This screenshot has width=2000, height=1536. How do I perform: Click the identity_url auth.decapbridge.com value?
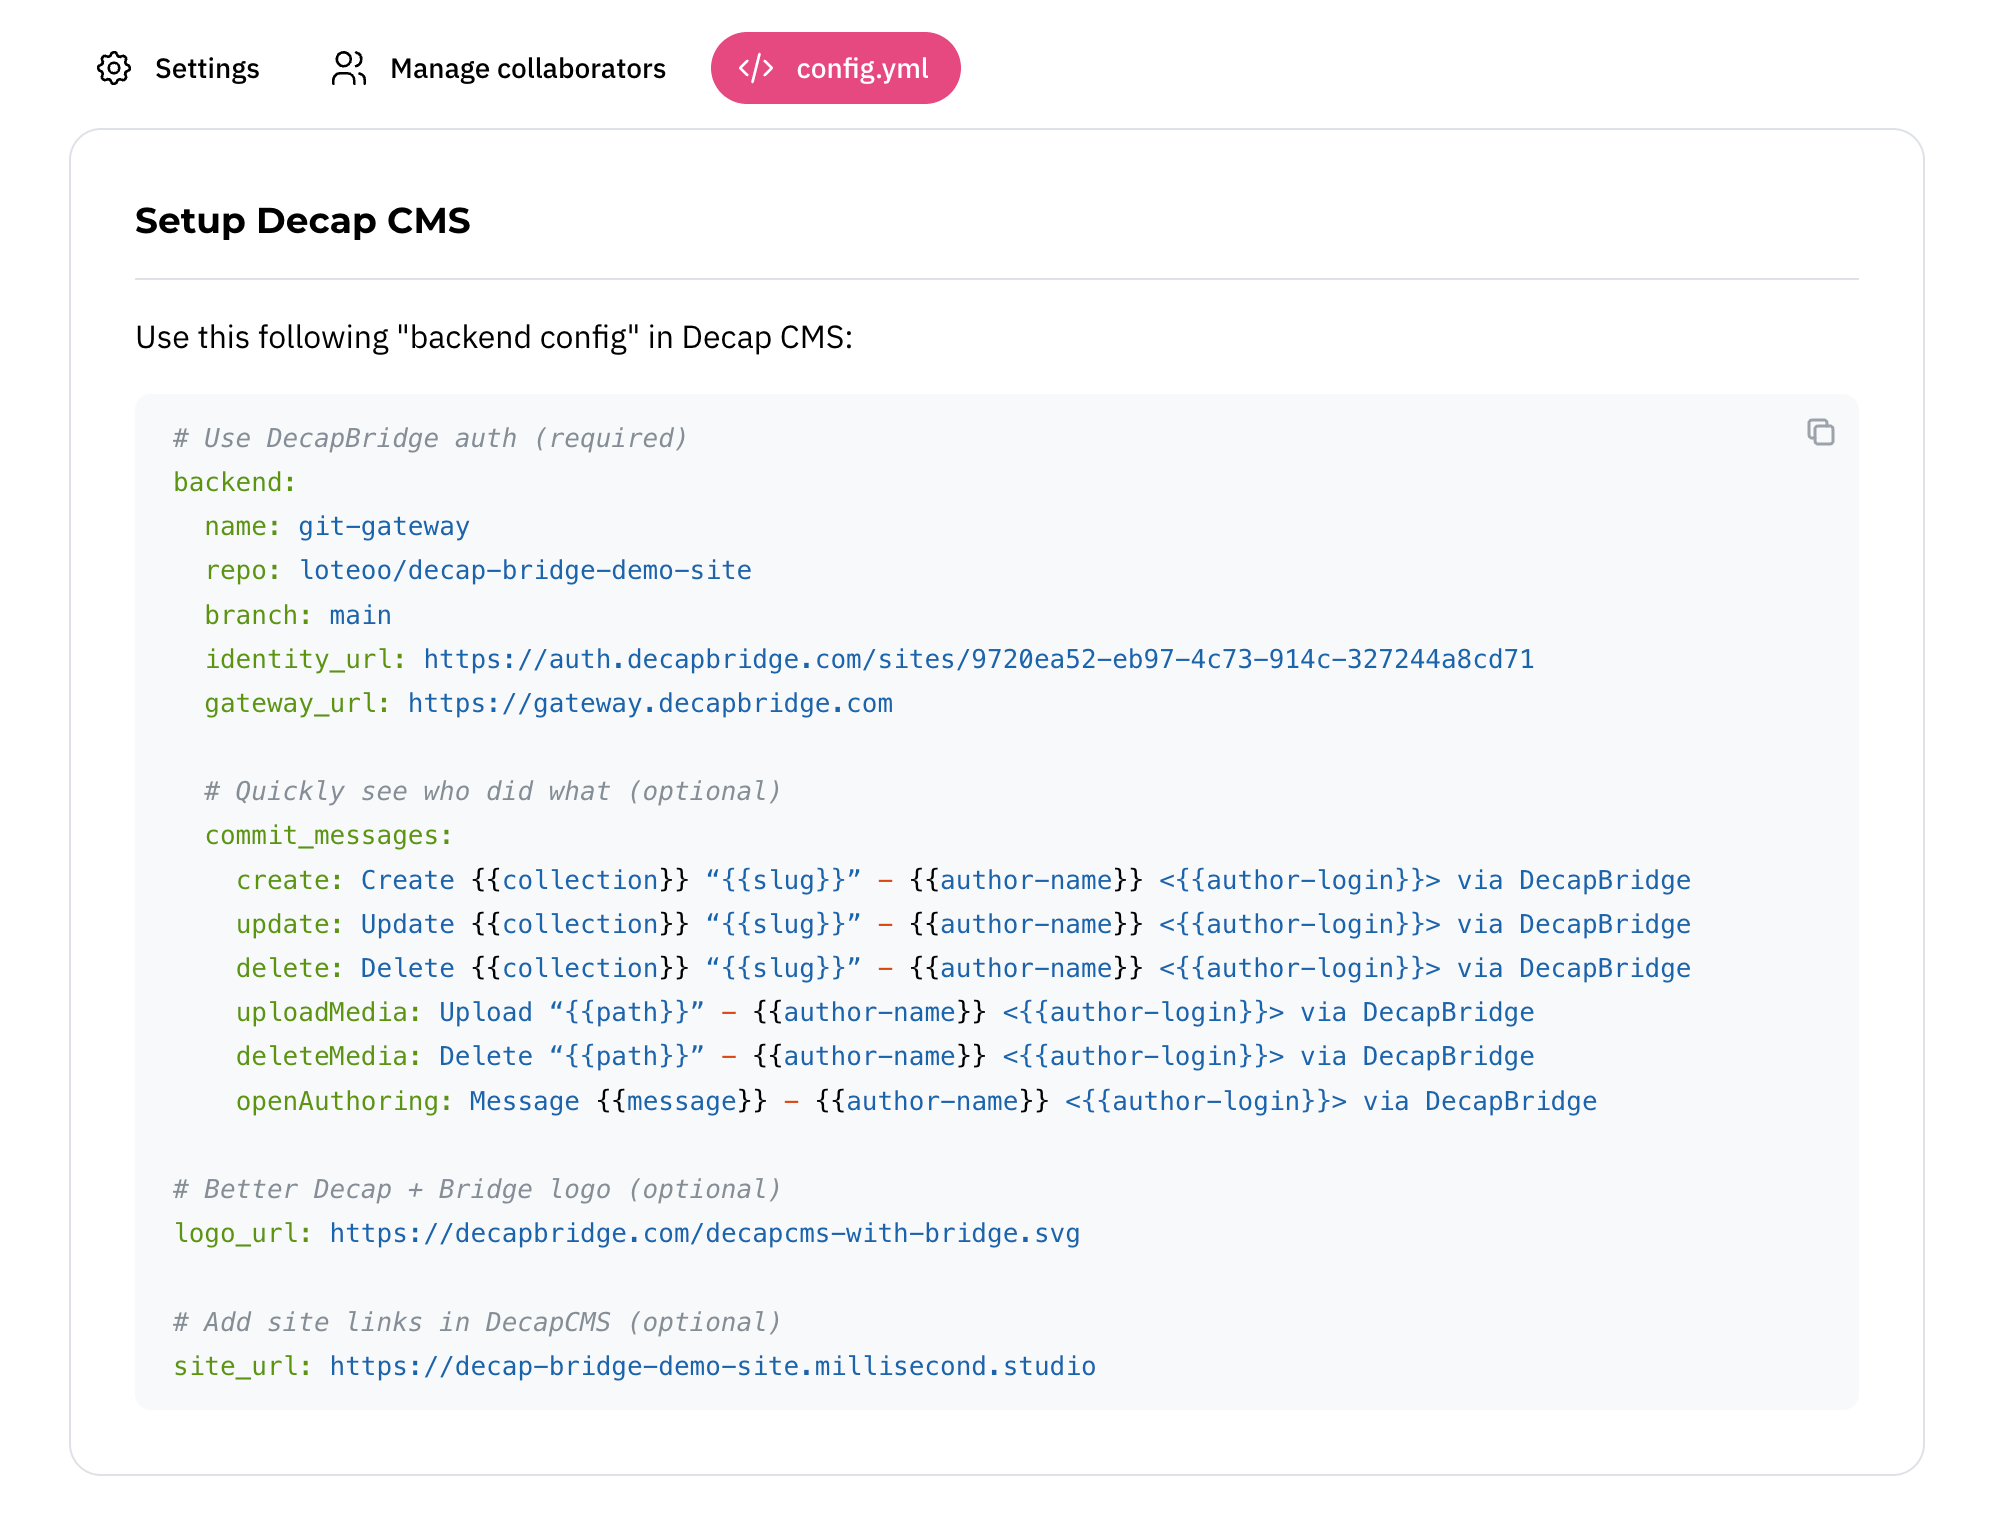point(979,659)
